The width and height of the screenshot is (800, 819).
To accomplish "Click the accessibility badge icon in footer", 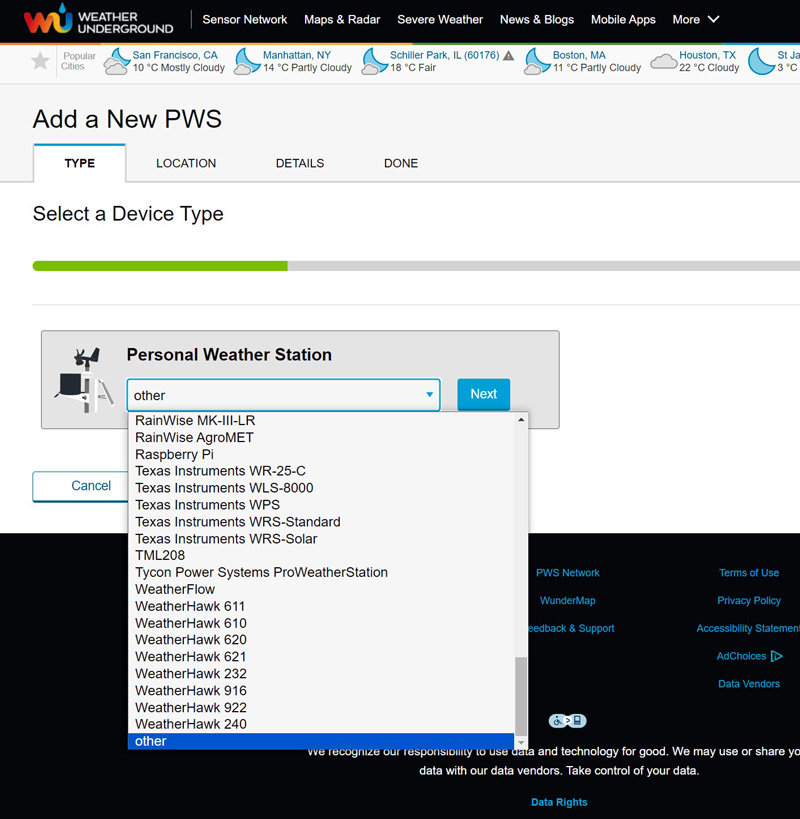I will [567, 721].
